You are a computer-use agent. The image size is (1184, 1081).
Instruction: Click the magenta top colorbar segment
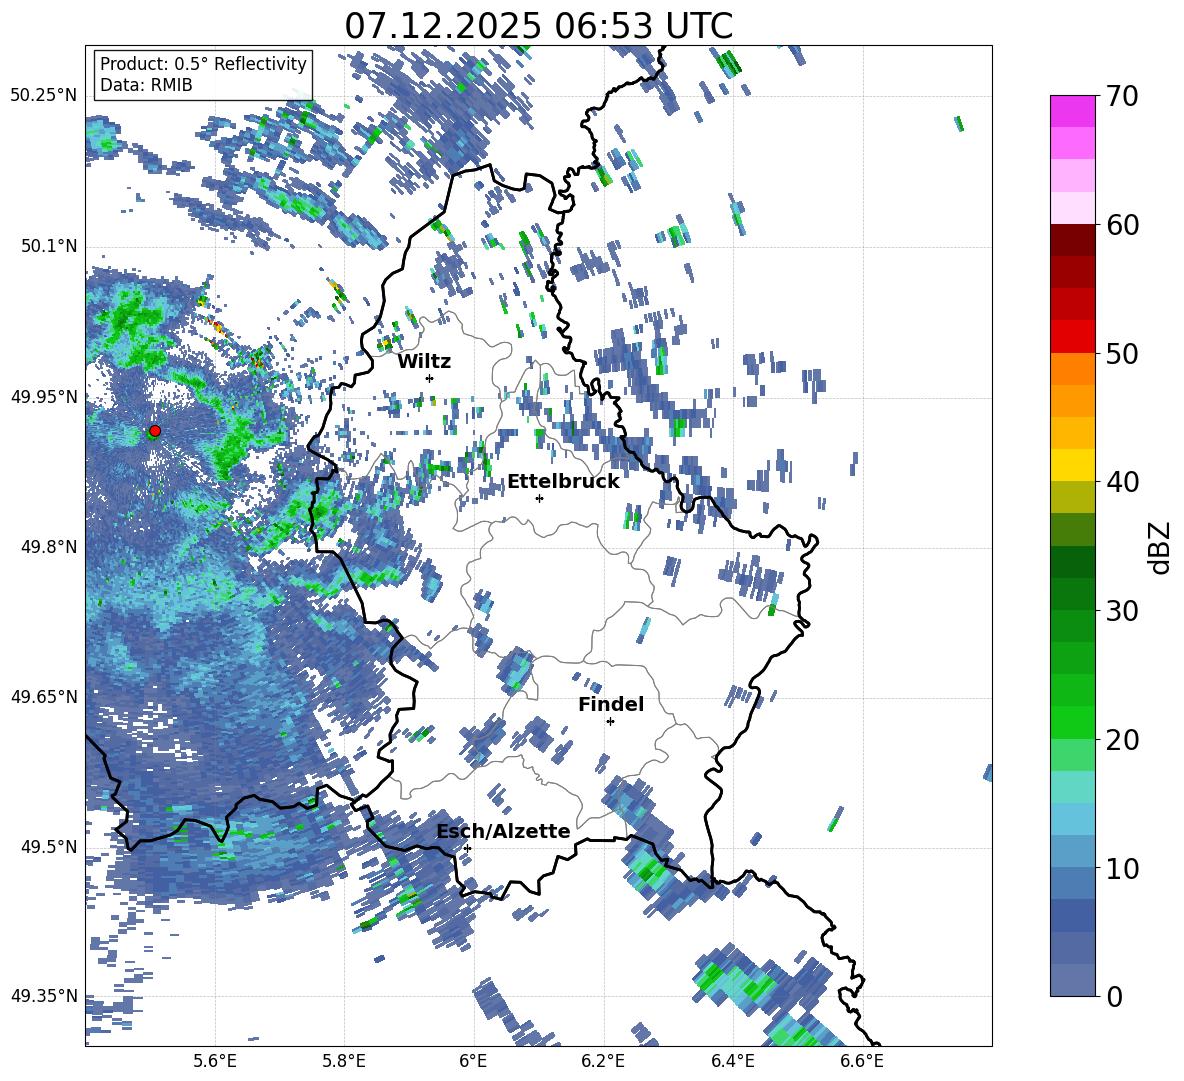click(1072, 111)
